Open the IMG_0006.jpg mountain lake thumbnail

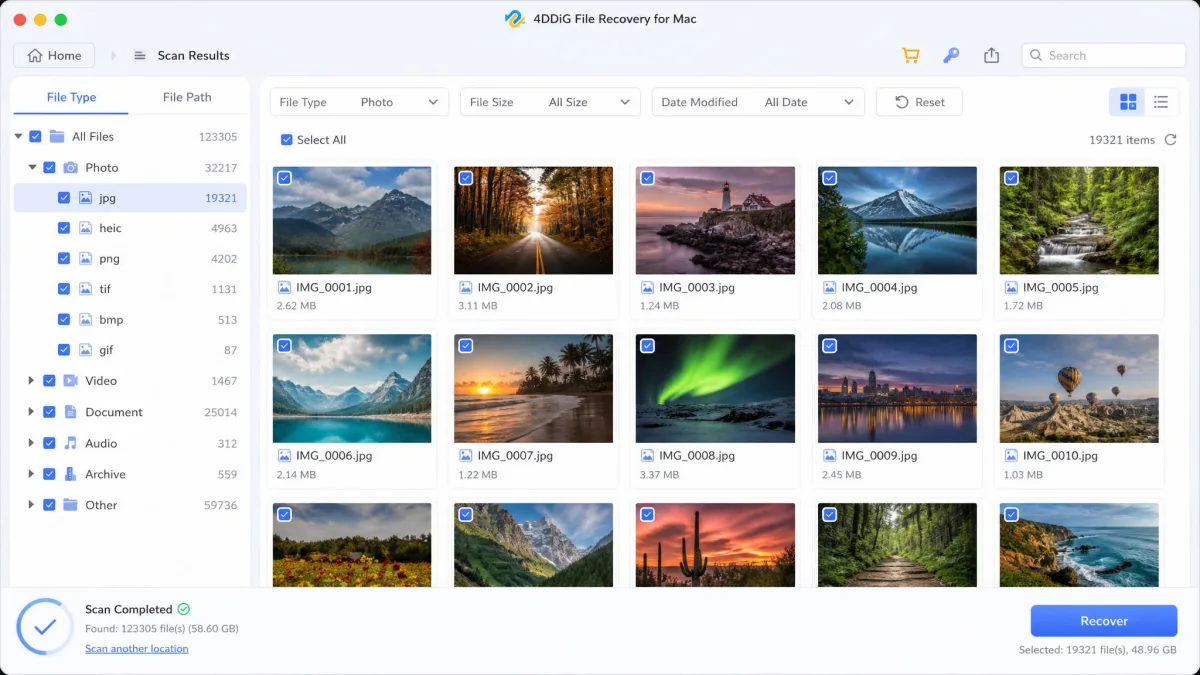pos(352,388)
